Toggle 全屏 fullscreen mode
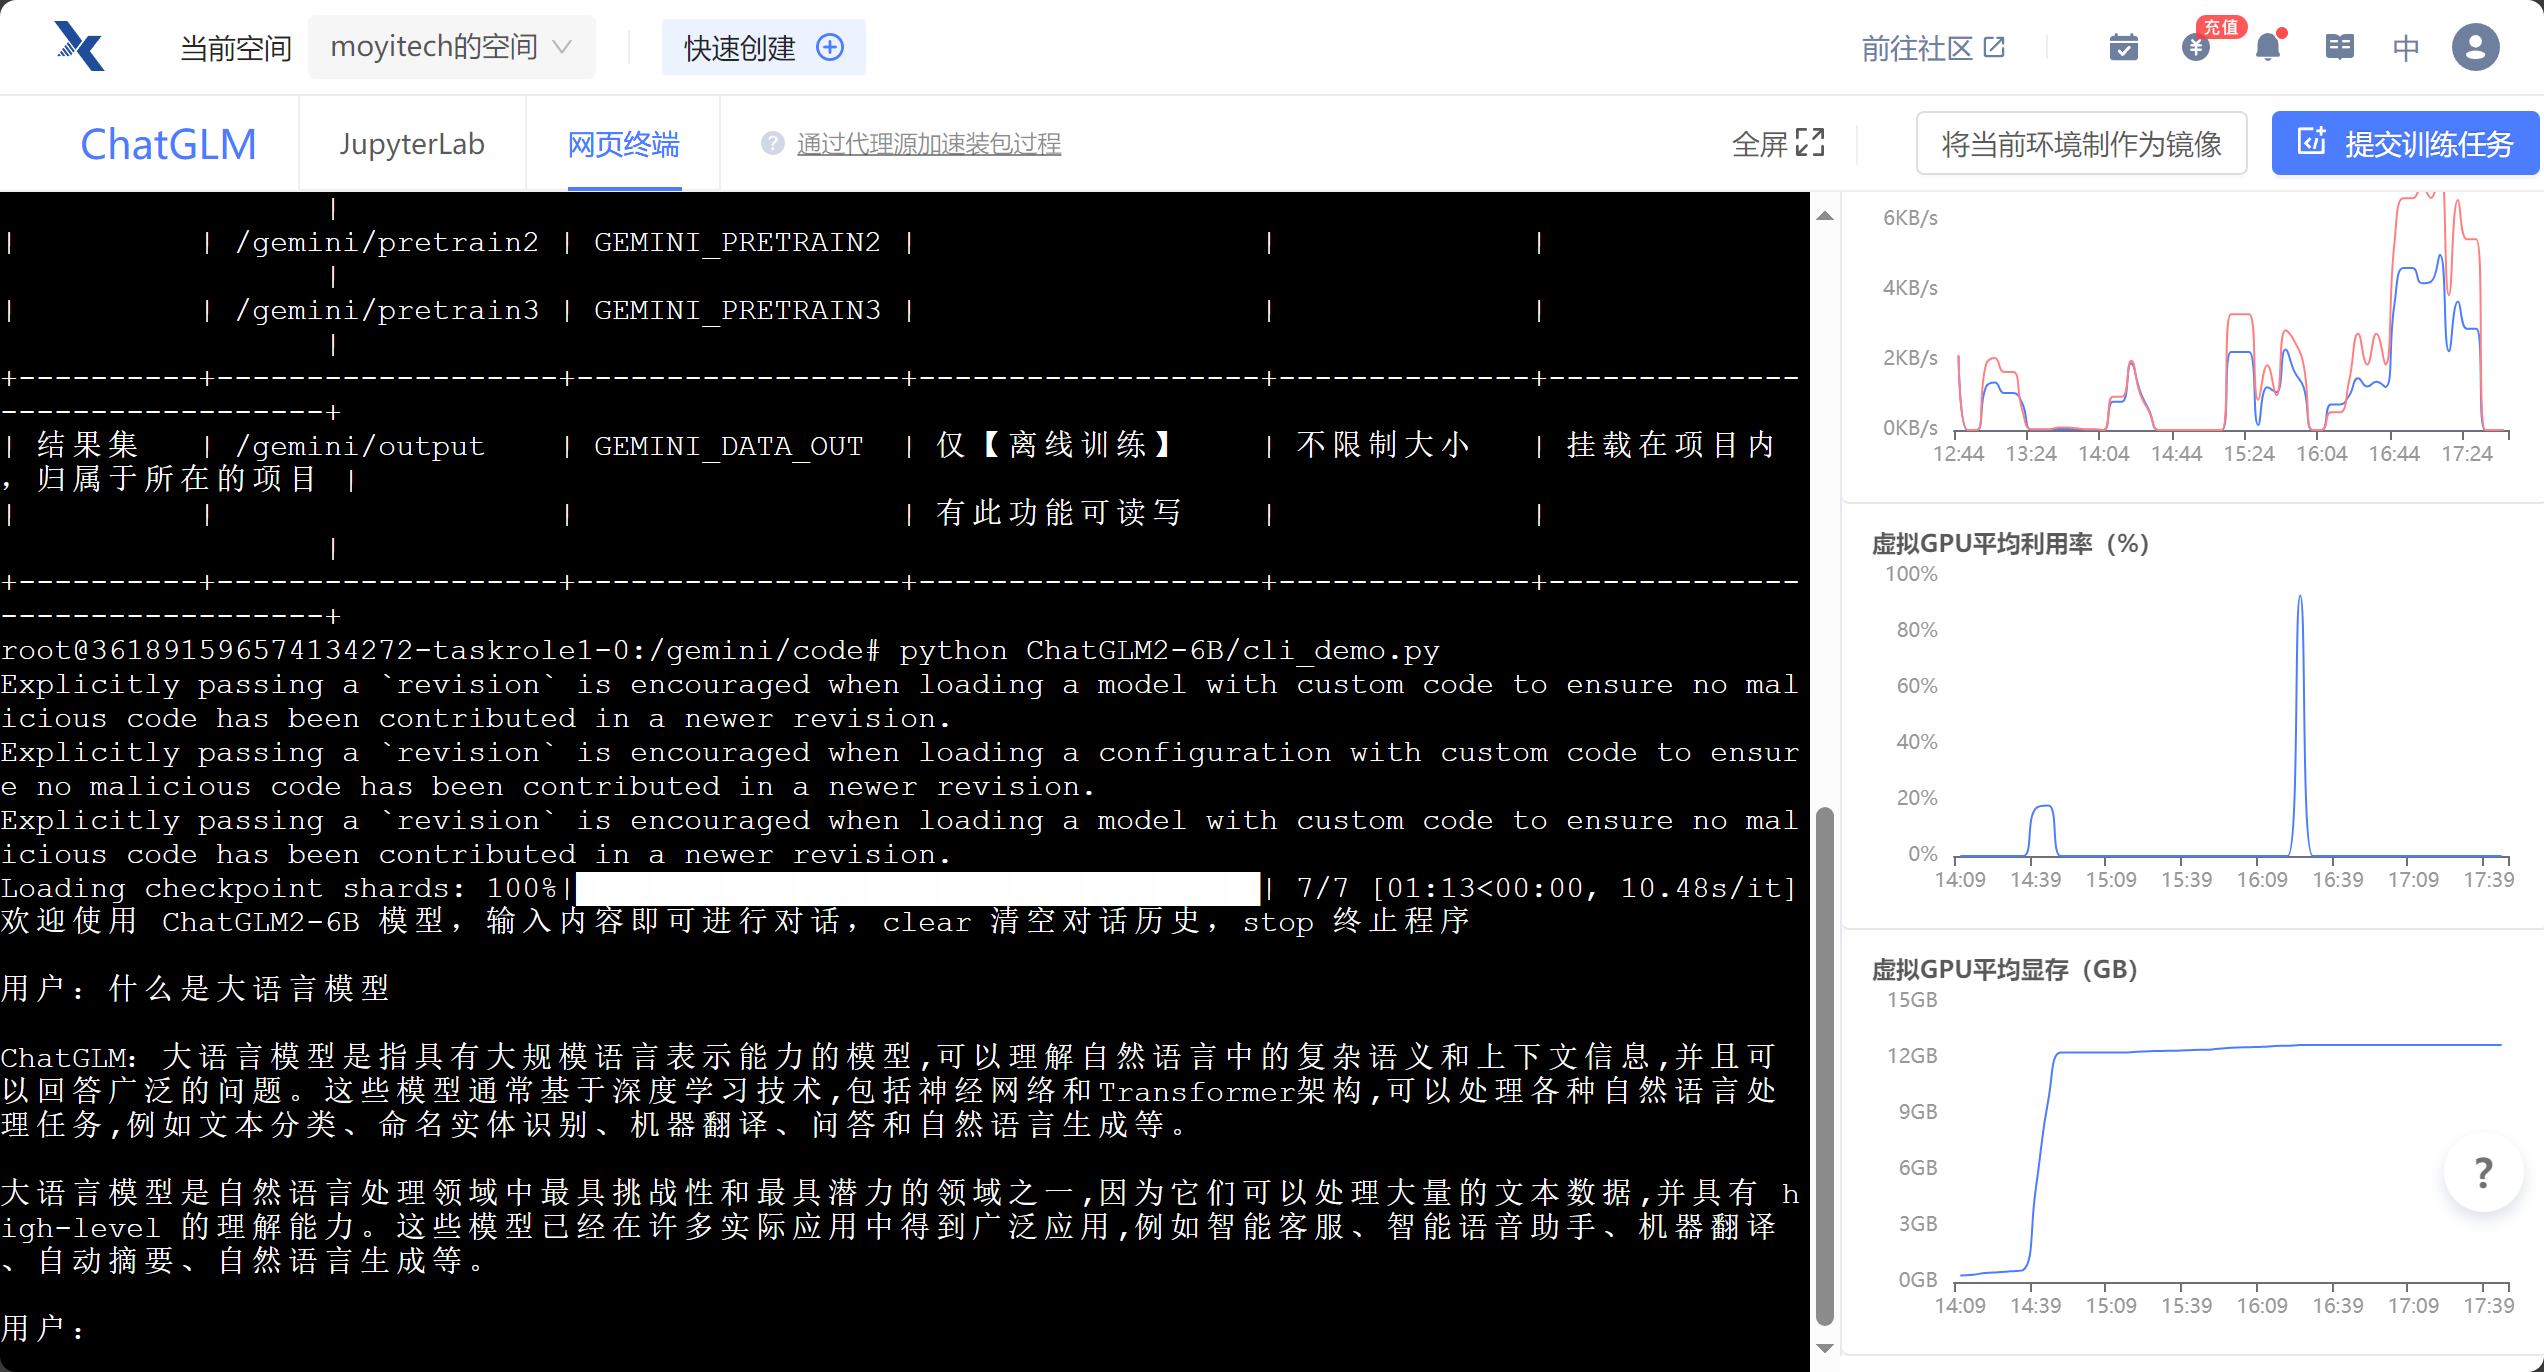Screen dimensions: 2544x1372 click(x=1778, y=144)
